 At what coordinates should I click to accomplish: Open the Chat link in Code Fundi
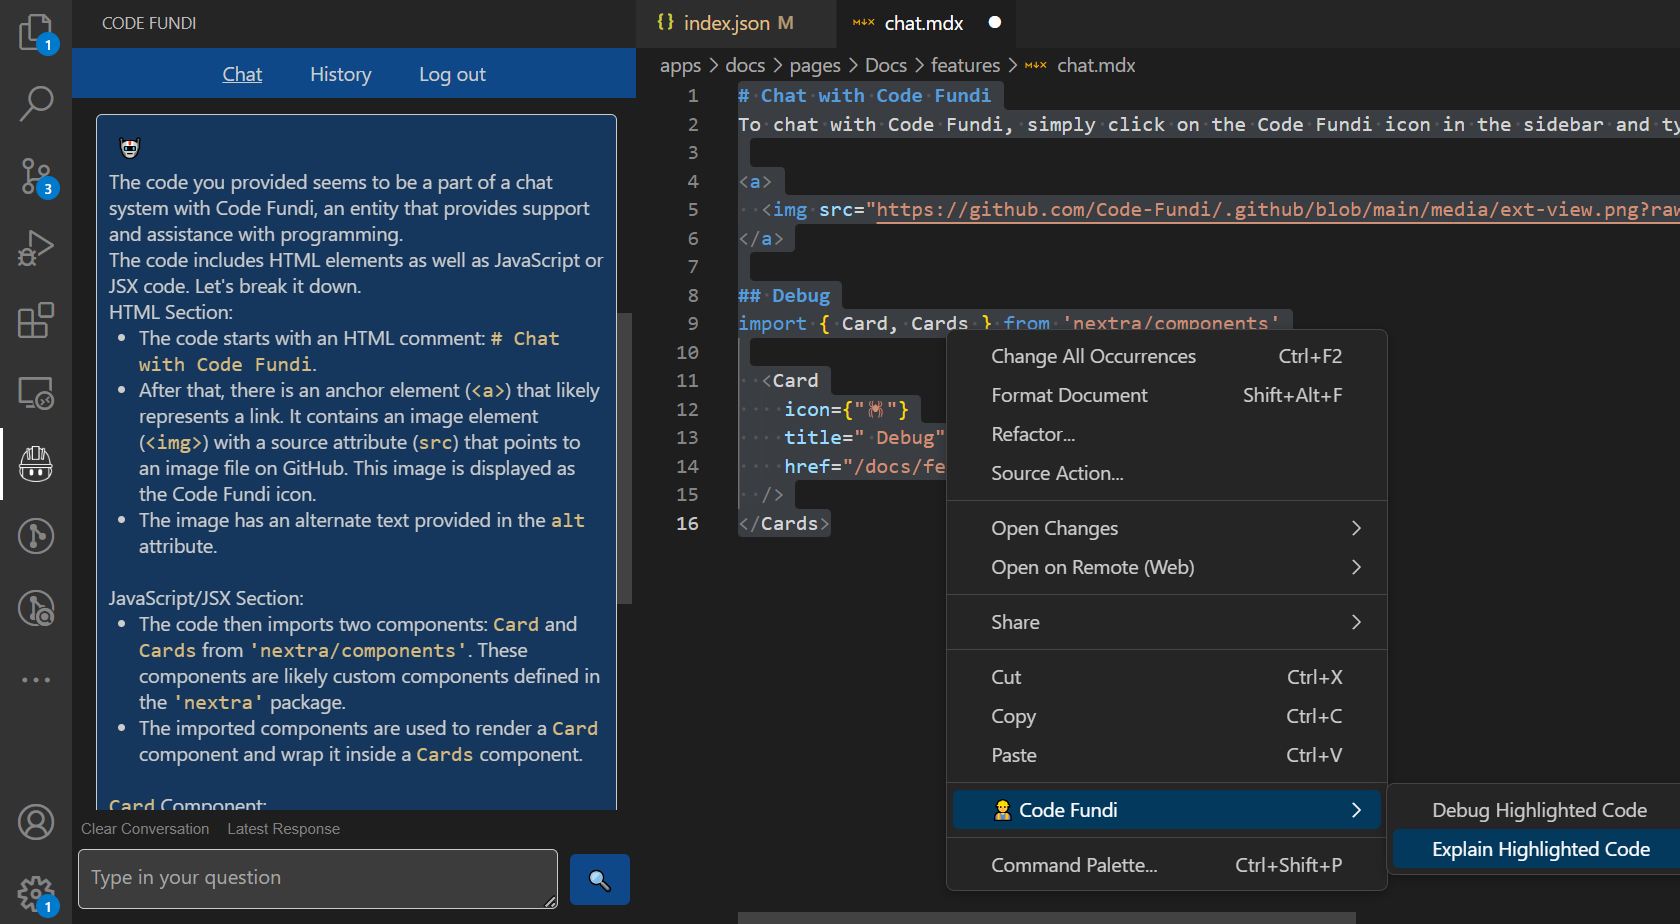tap(242, 74)
